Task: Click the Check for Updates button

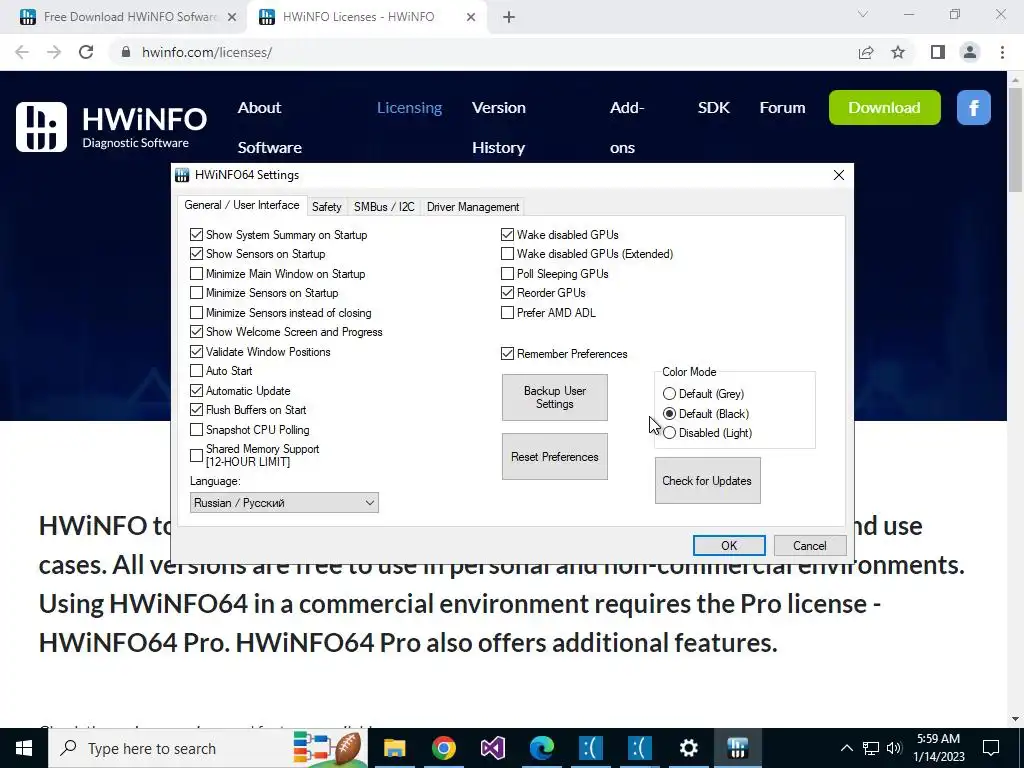Action: (x=707, y=481)
